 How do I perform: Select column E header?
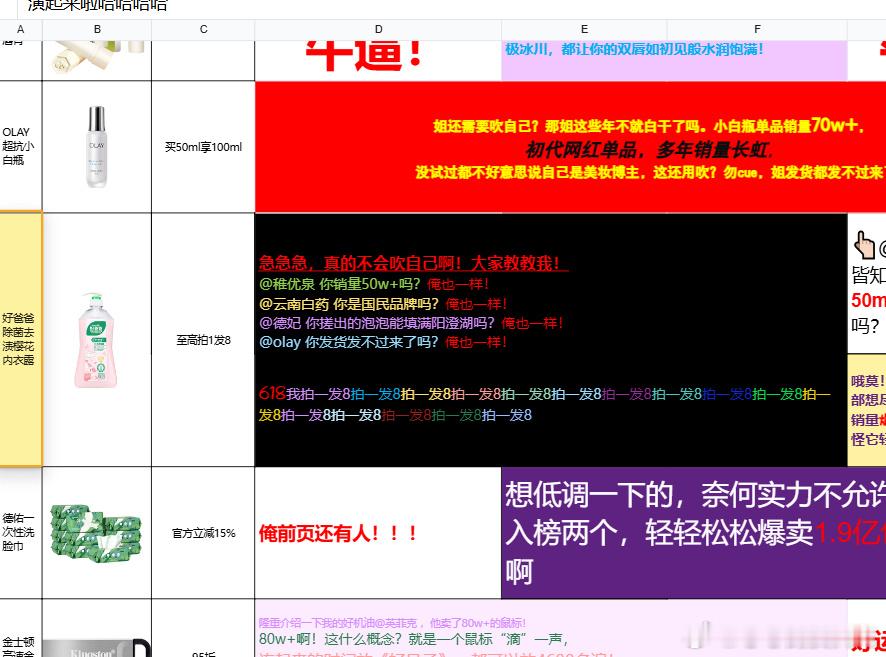pos(584,29)
